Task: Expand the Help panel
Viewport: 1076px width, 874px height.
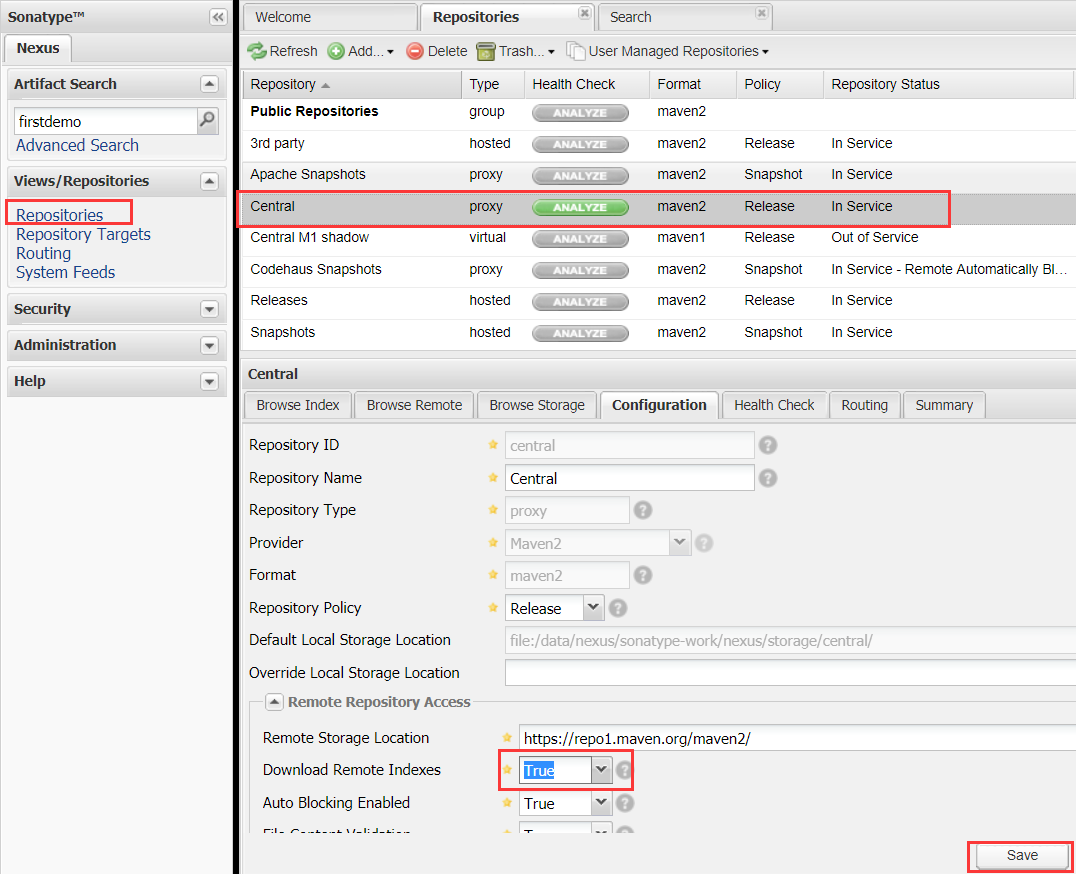Action: (209, 381)
